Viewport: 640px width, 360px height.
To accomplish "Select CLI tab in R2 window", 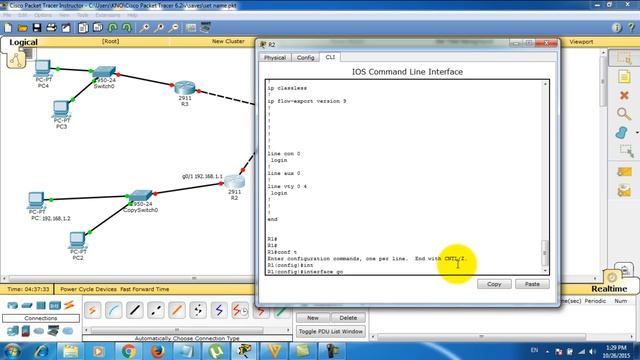I will pyautogui.click(x=330, y=57).
